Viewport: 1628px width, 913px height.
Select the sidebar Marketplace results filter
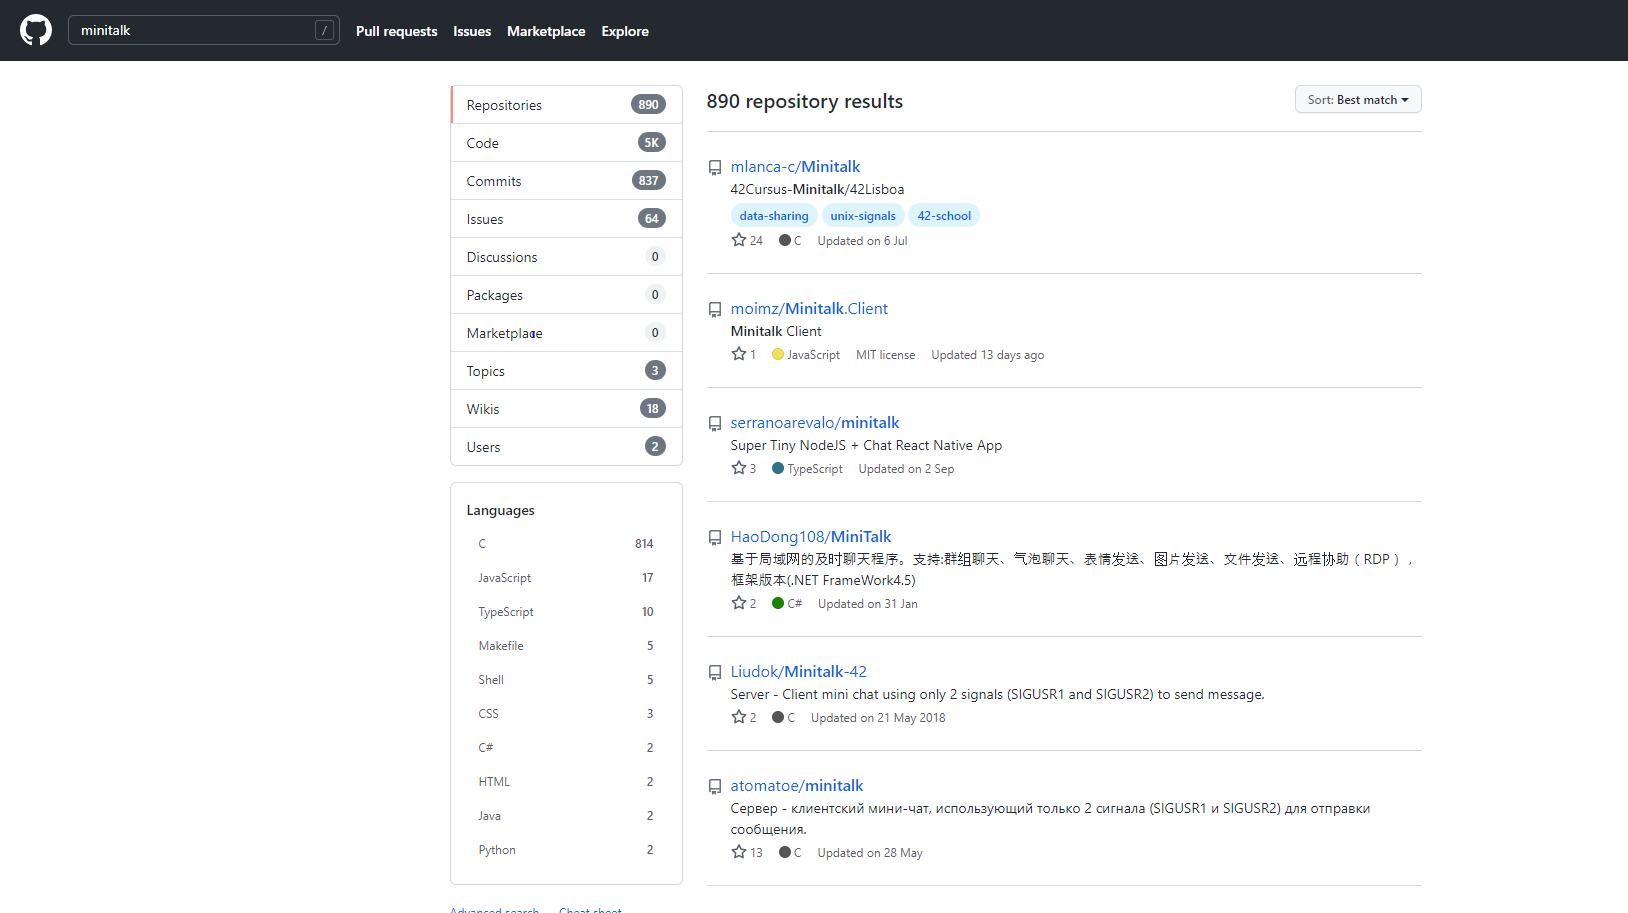(x=566, y=333)
